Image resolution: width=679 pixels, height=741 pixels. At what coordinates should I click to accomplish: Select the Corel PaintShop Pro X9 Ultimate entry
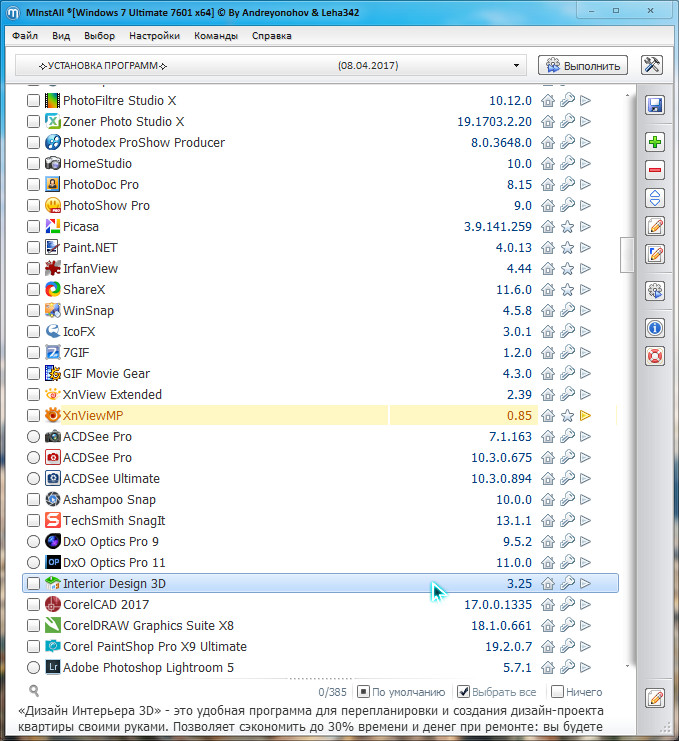tap(155, 646)
